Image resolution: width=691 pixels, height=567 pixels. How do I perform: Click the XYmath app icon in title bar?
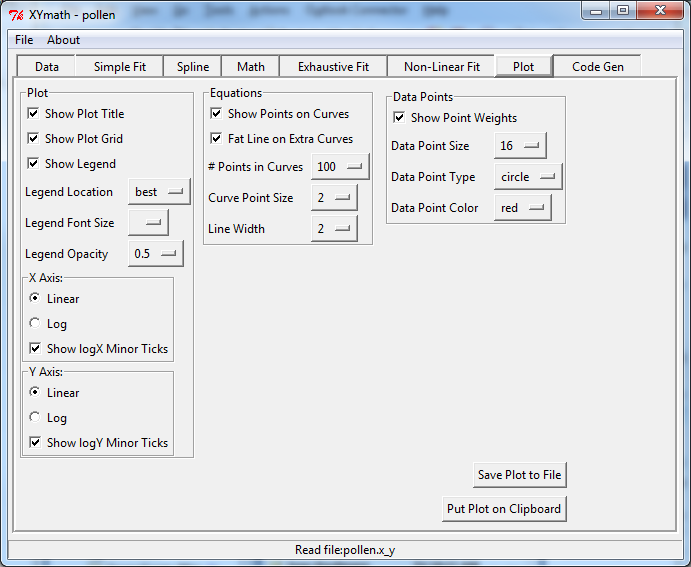point(16,13)
